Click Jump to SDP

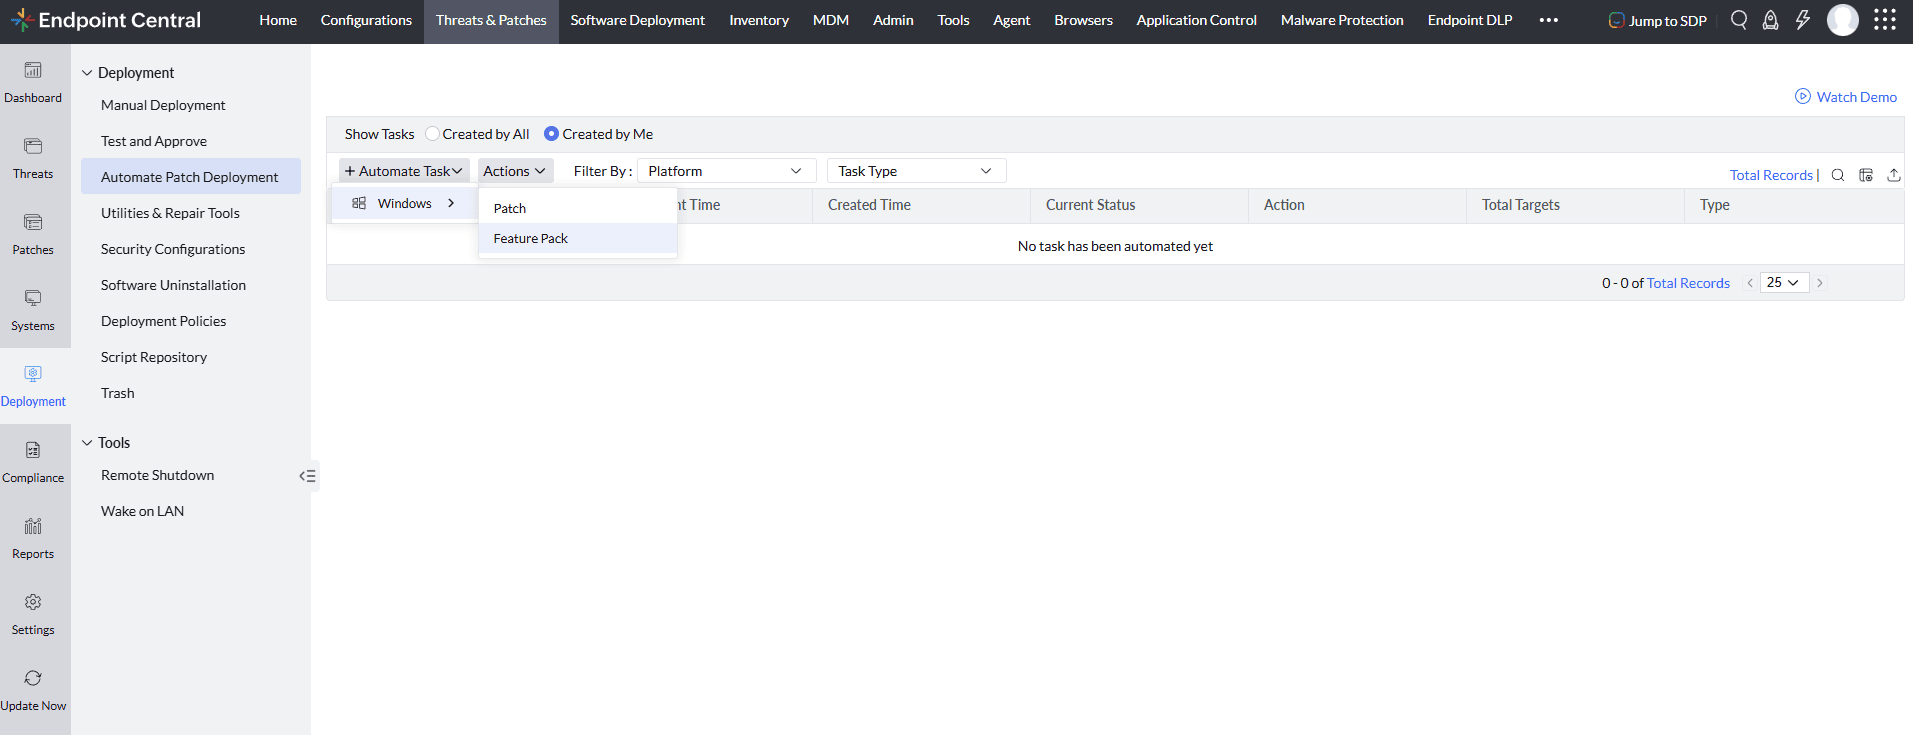click(x=1657, y=21)
